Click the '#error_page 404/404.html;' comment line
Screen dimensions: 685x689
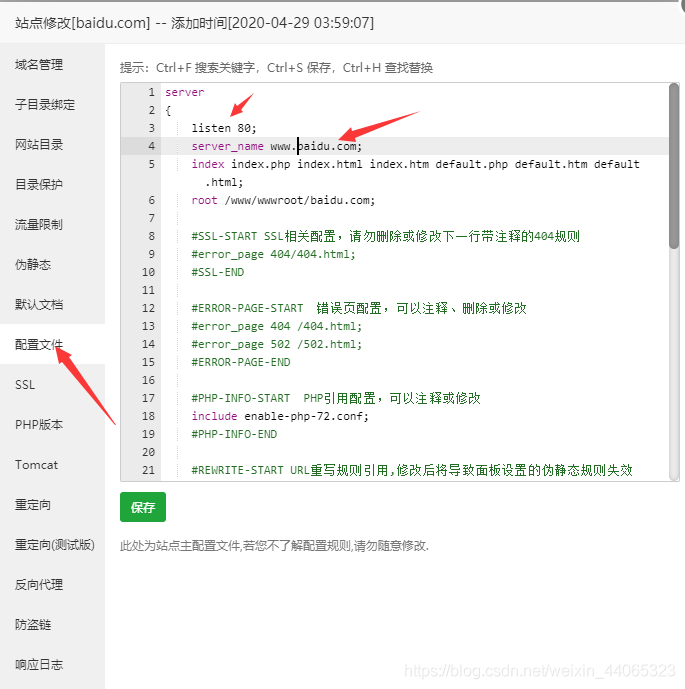(273, 254)
